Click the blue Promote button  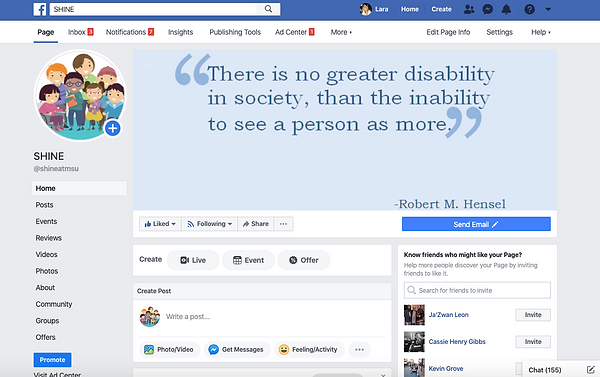pos(52,360)
